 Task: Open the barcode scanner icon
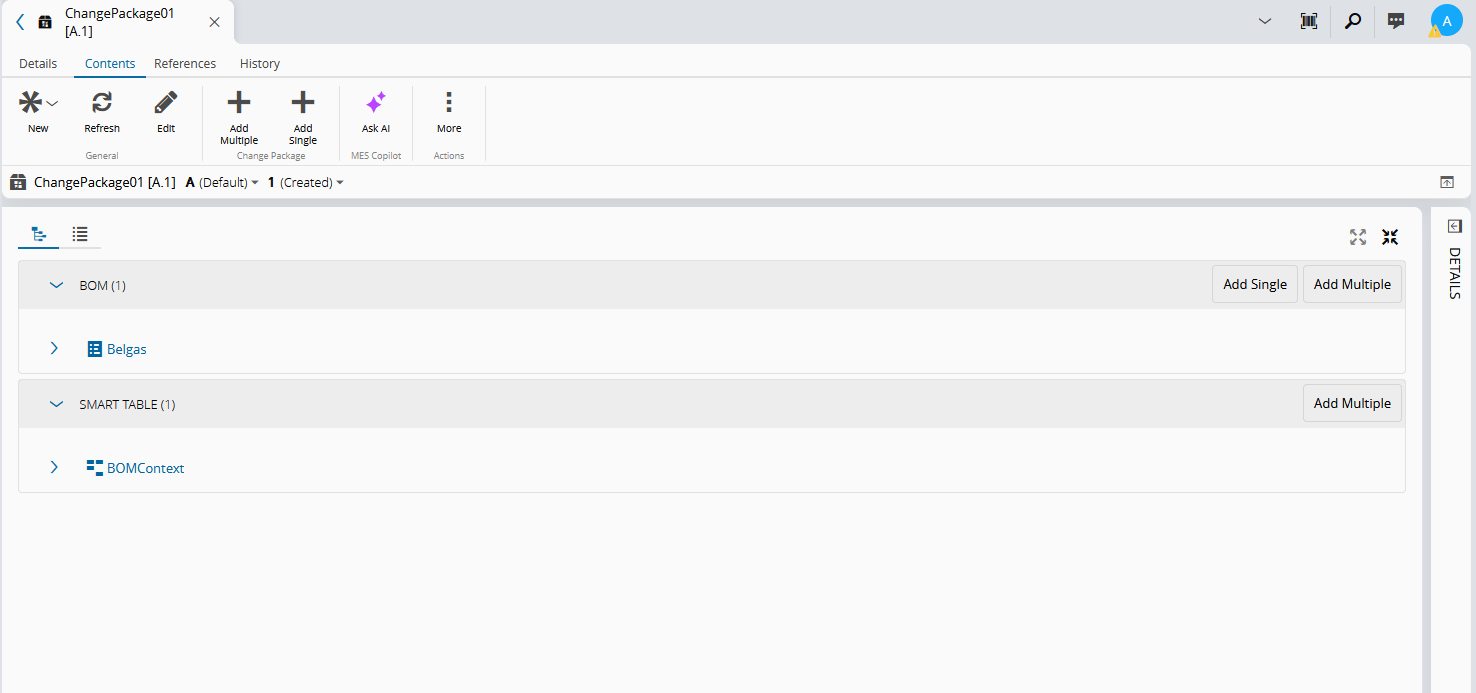tap(1309, 21)
